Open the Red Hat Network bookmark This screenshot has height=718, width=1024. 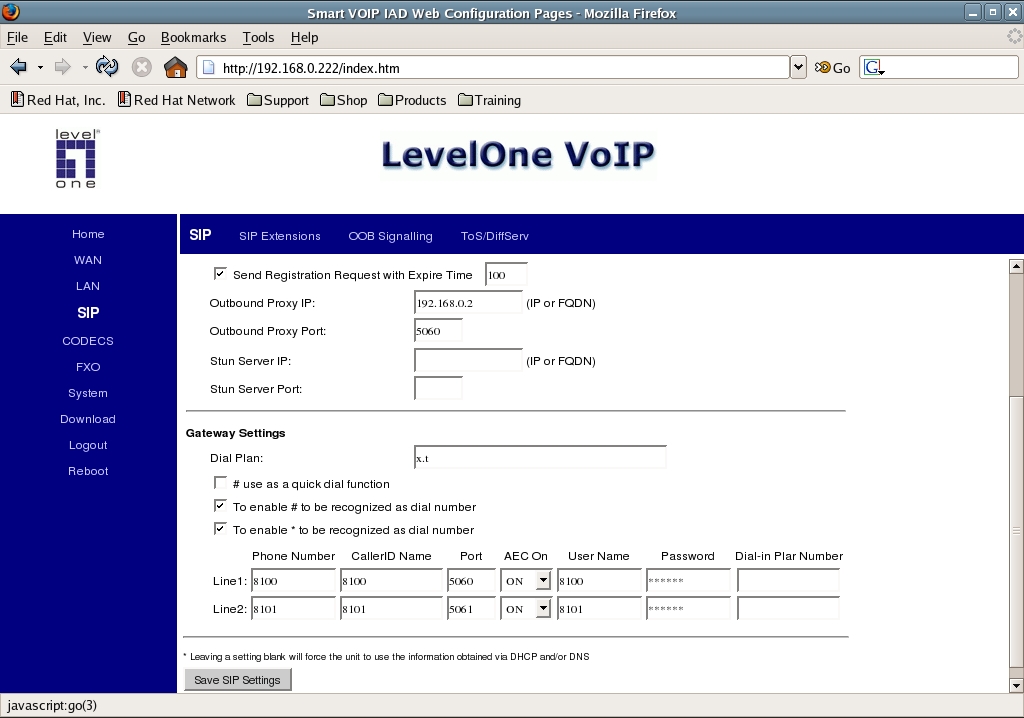(x=176, y=100)
